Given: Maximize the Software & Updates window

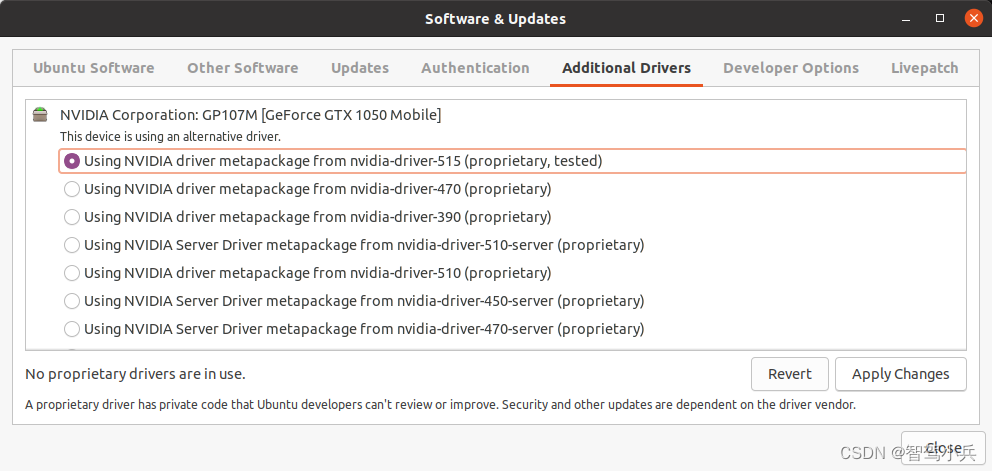Looking at the screenshot, I should coord(940,18).
